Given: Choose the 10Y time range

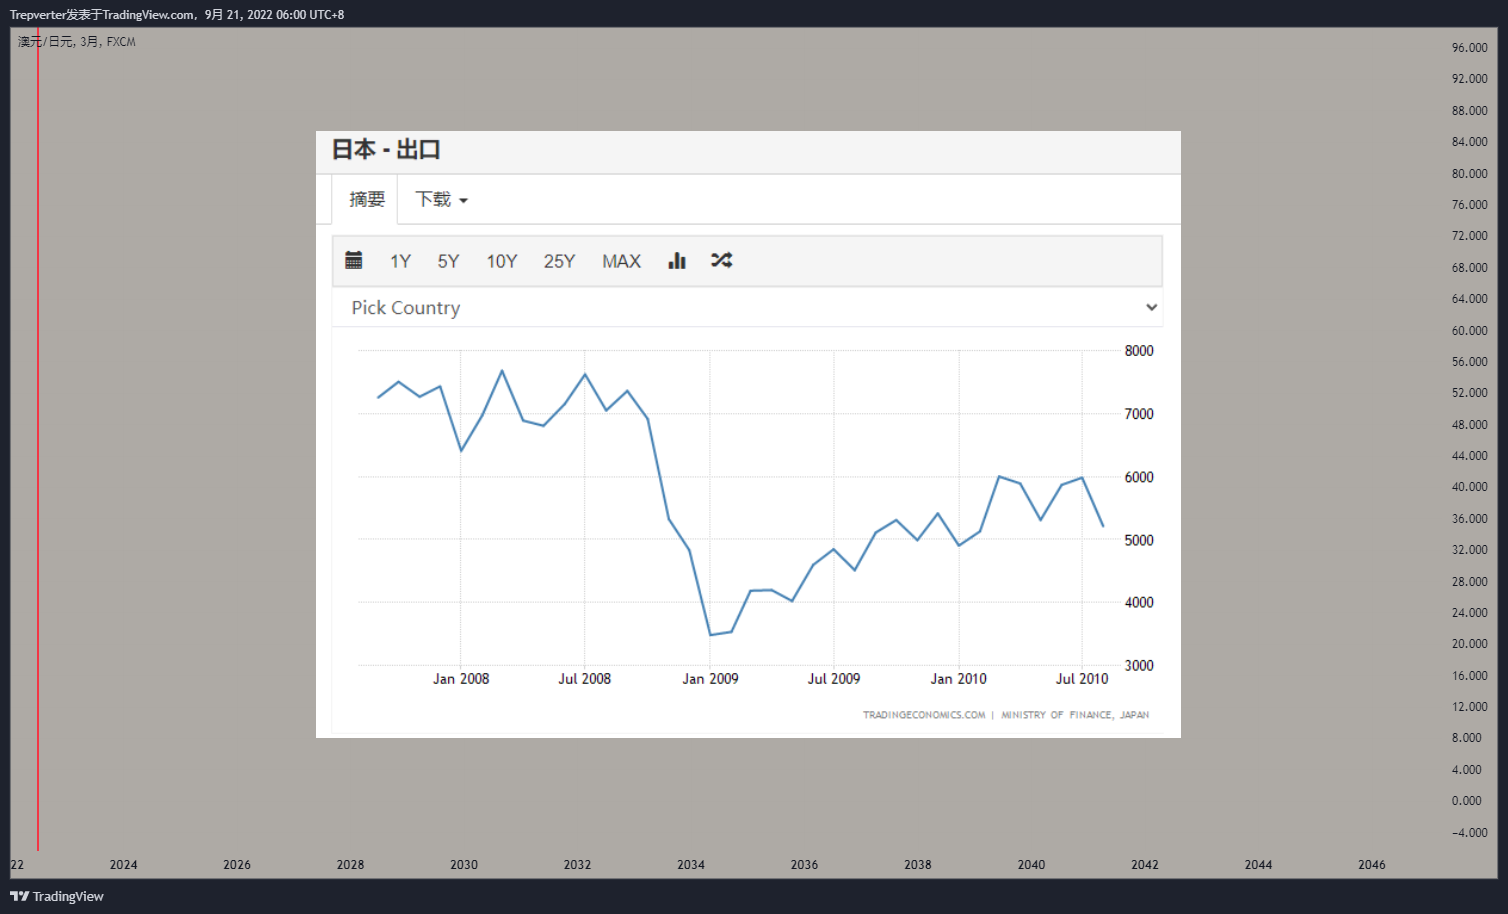Looking at the screenshot, I should tap(502, 261).
